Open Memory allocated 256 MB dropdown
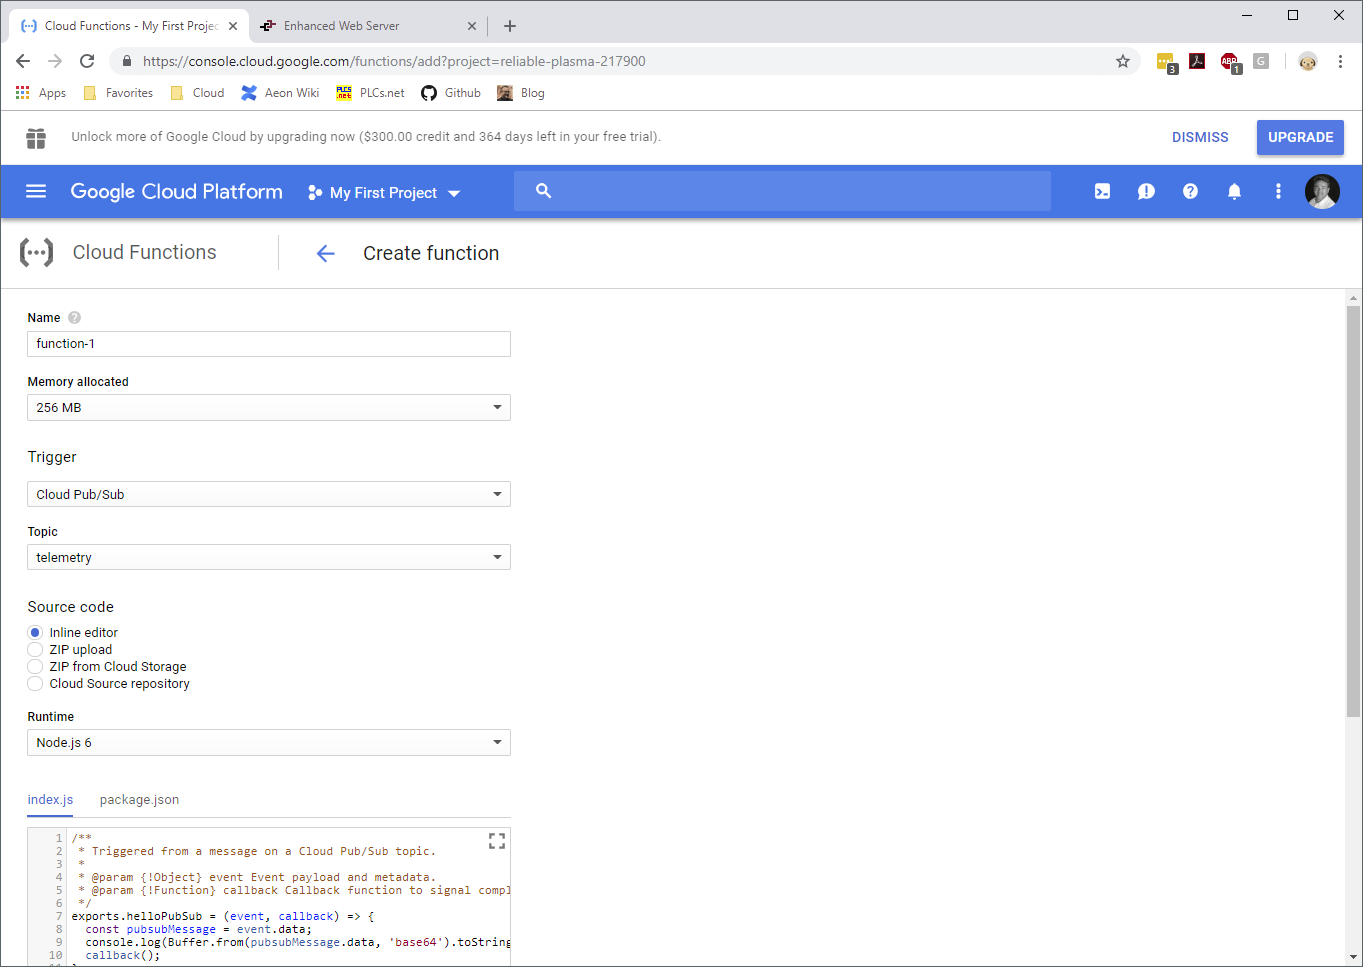This screenshot has height=967, width=1363. pyautogui.click(x=269, y=407)
